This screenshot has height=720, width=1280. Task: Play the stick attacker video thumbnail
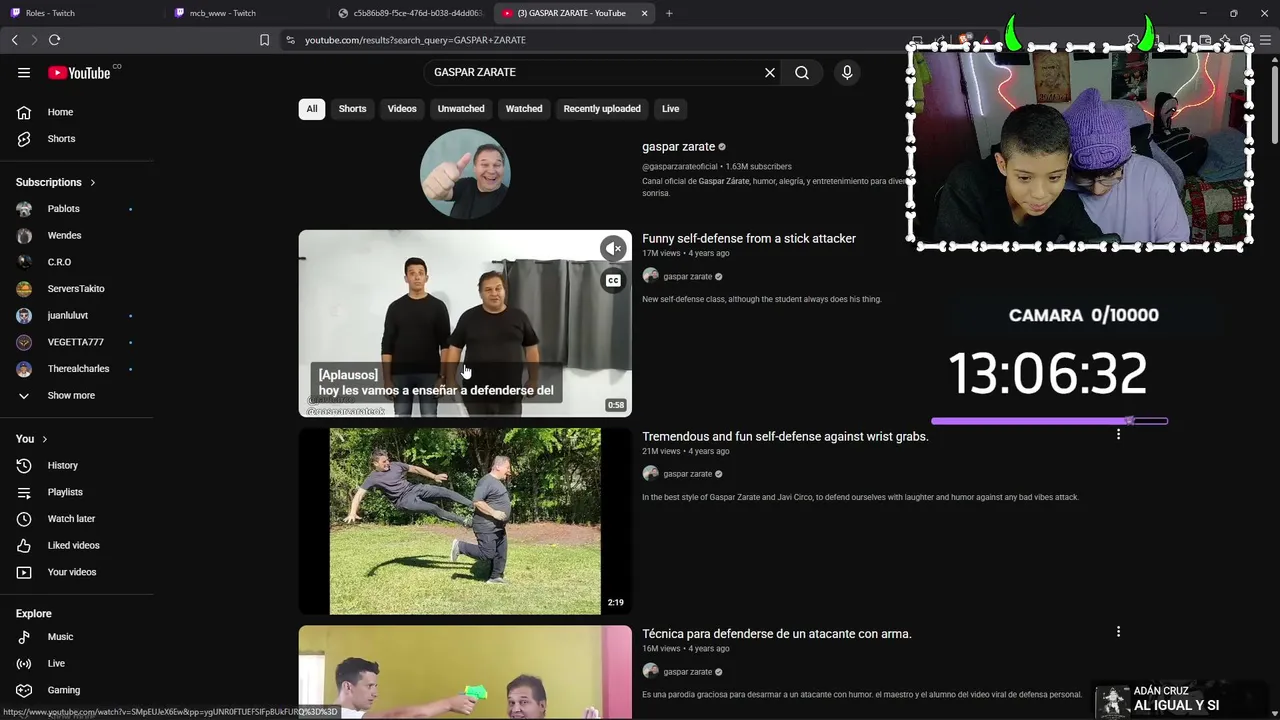465,324
